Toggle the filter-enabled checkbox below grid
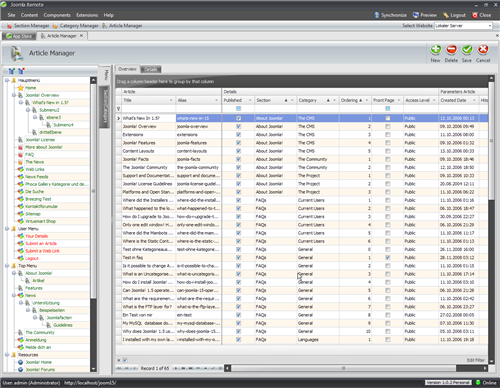The height and width of the screenshot is (388, 500). coord(125,360)
